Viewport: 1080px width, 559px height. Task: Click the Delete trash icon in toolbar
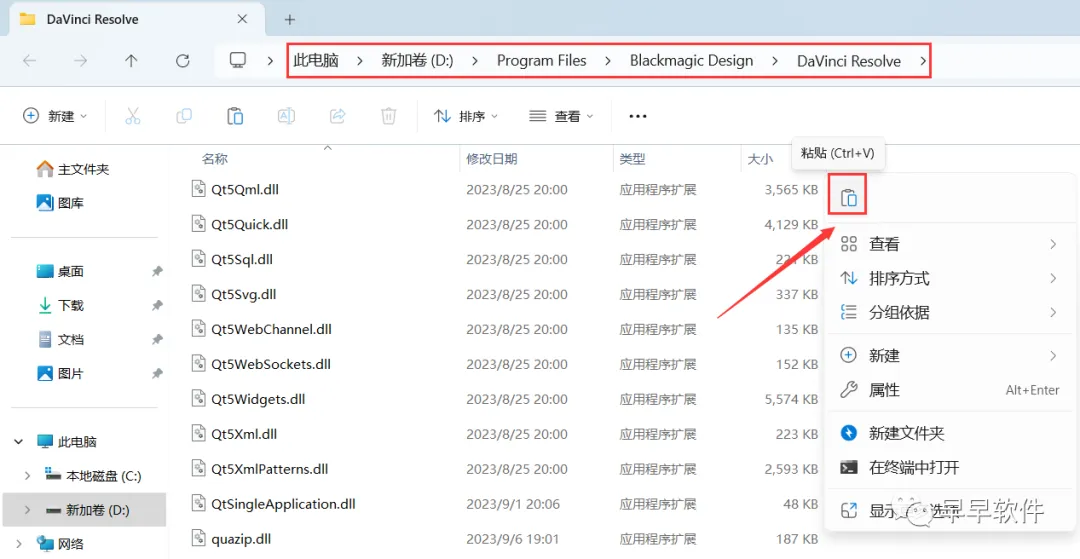[x=388, y=116]
